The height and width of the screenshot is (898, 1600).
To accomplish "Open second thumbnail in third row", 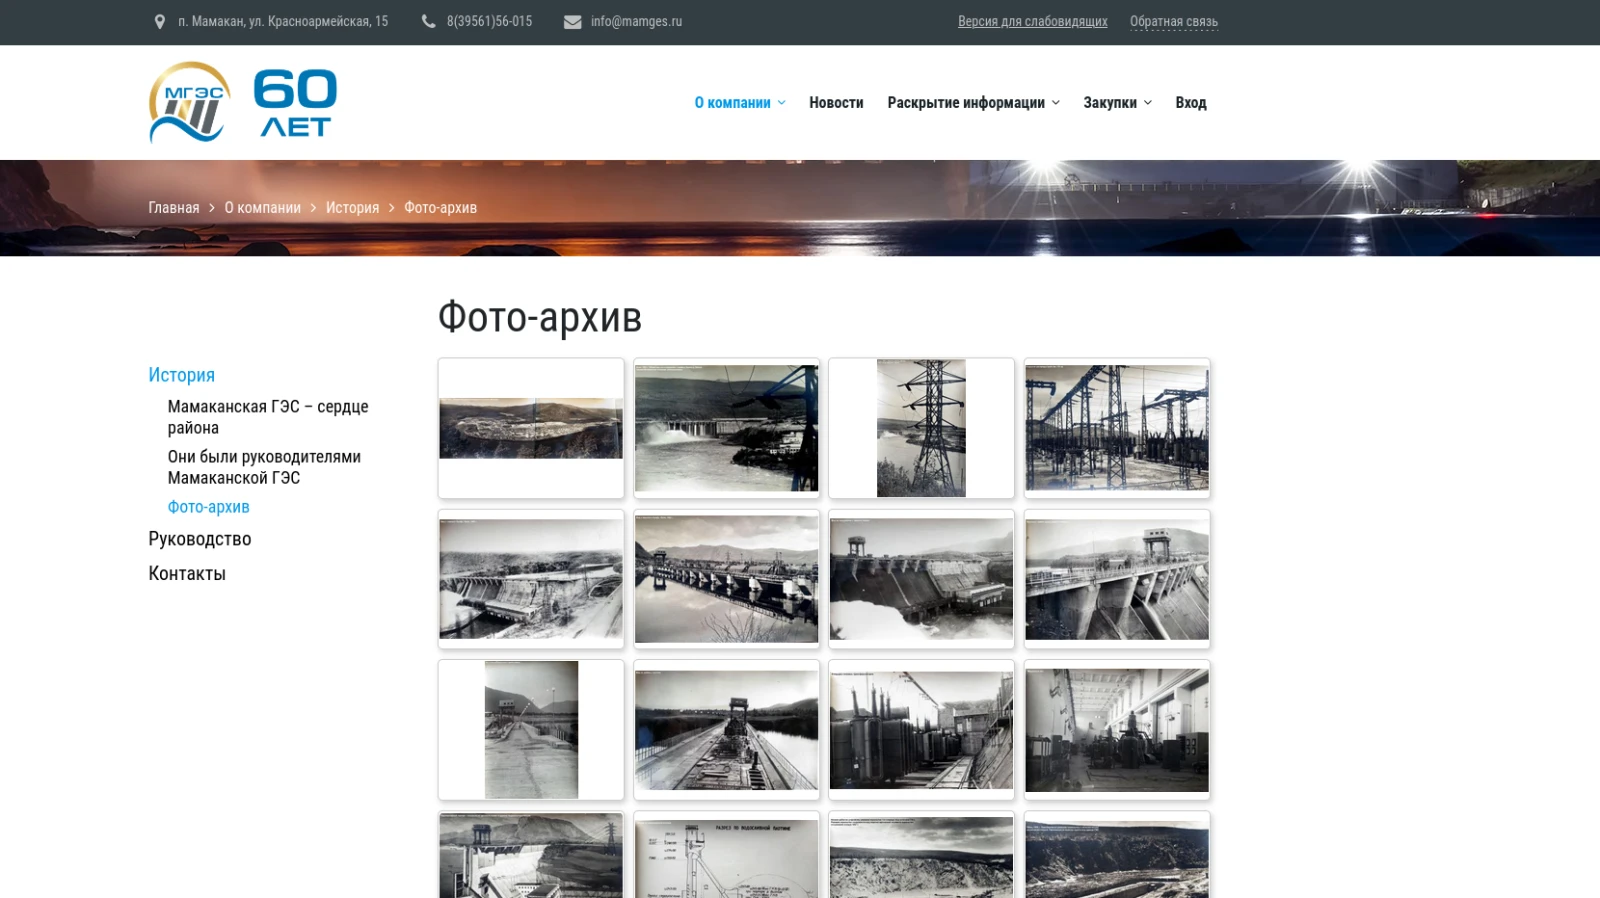I will coord(726,730).
